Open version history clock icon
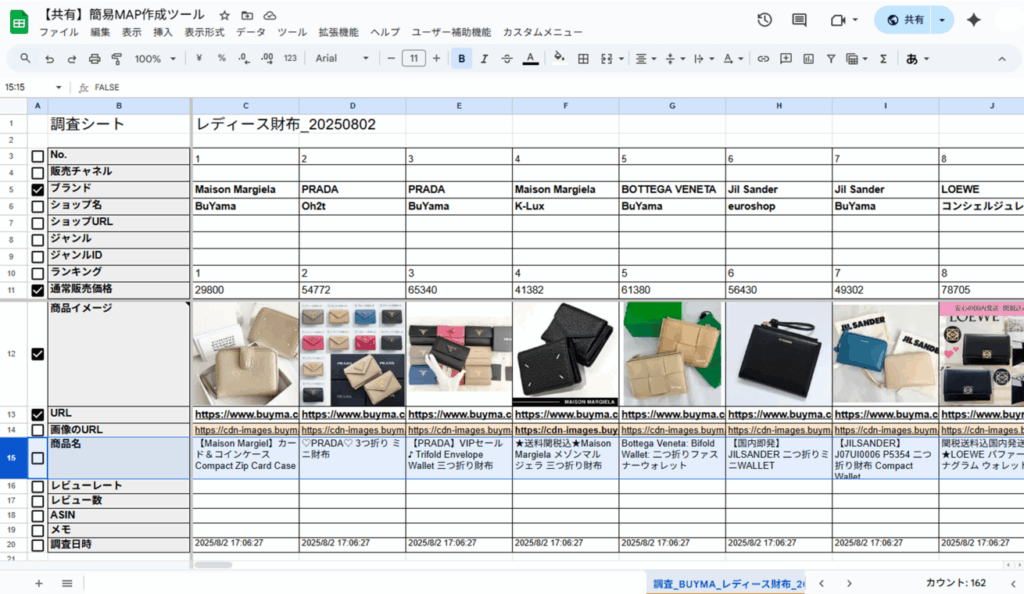The width and height of the screenshot is (1024, 594). click(764, 20)
